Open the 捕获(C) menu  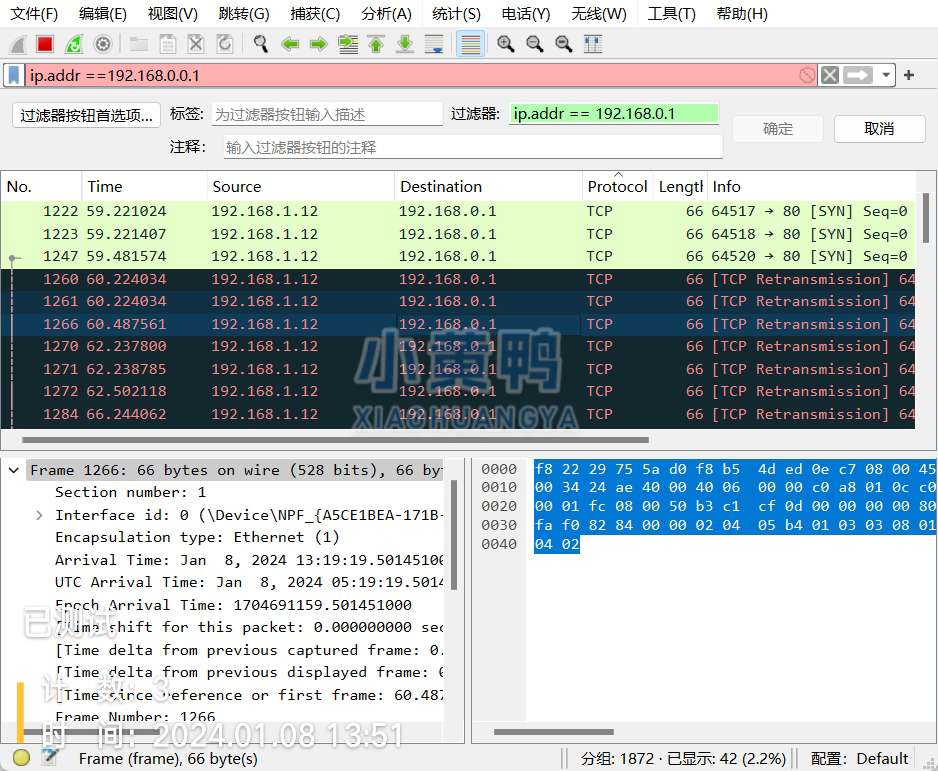[x=315, y=14]
